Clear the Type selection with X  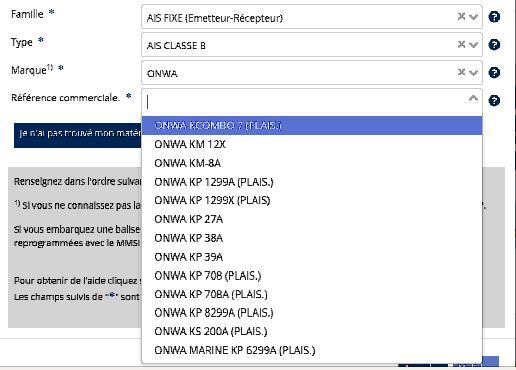tap(461, 44)
